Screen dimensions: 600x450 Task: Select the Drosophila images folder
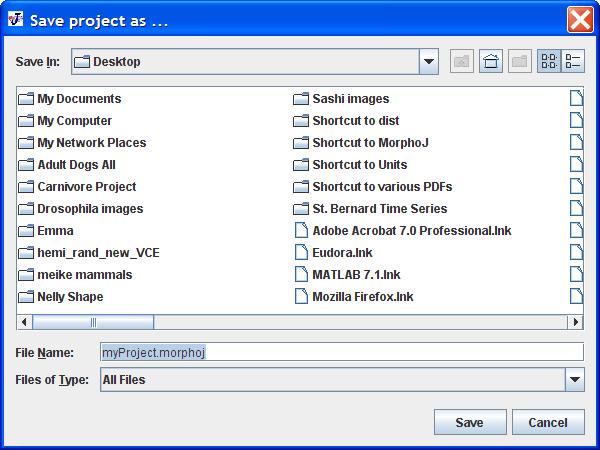coord(89,209)
